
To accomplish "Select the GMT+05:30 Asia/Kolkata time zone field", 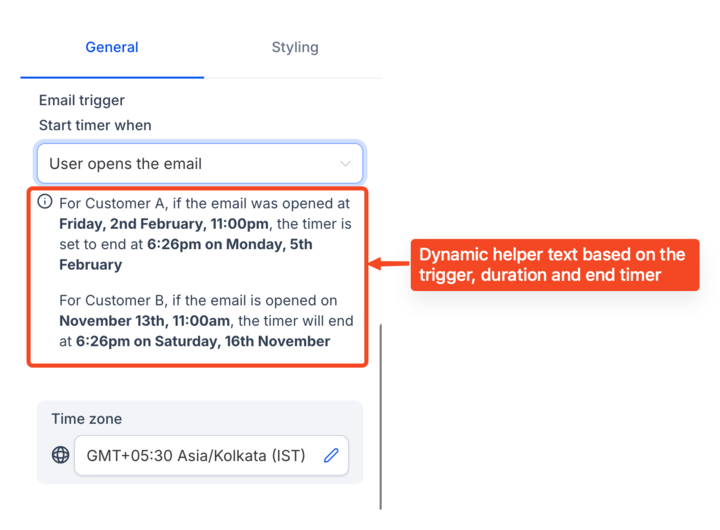I will click(x=211, y=456).
